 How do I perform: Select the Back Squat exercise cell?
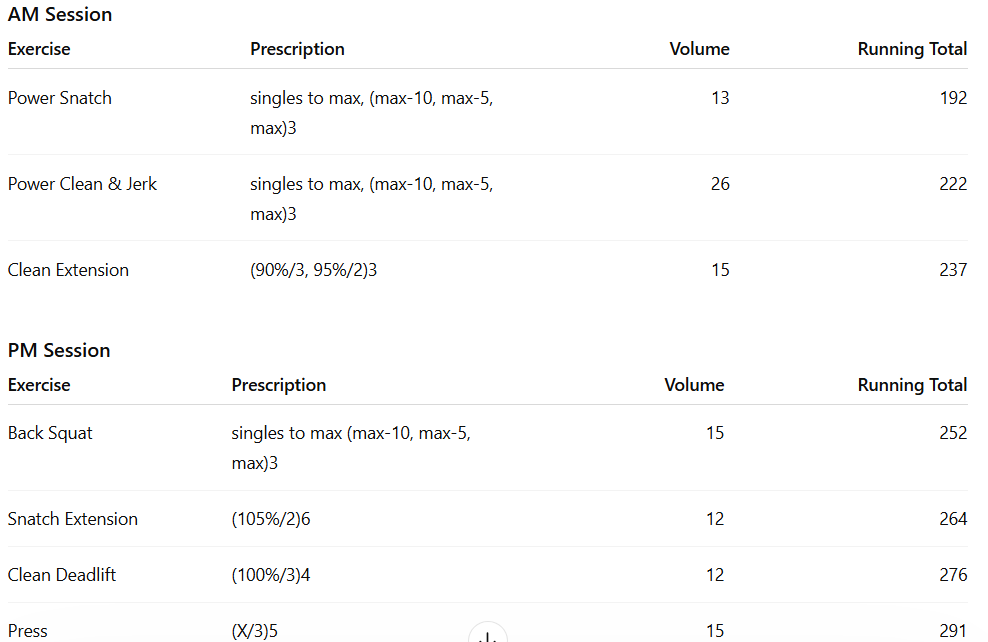click(50, 433)
